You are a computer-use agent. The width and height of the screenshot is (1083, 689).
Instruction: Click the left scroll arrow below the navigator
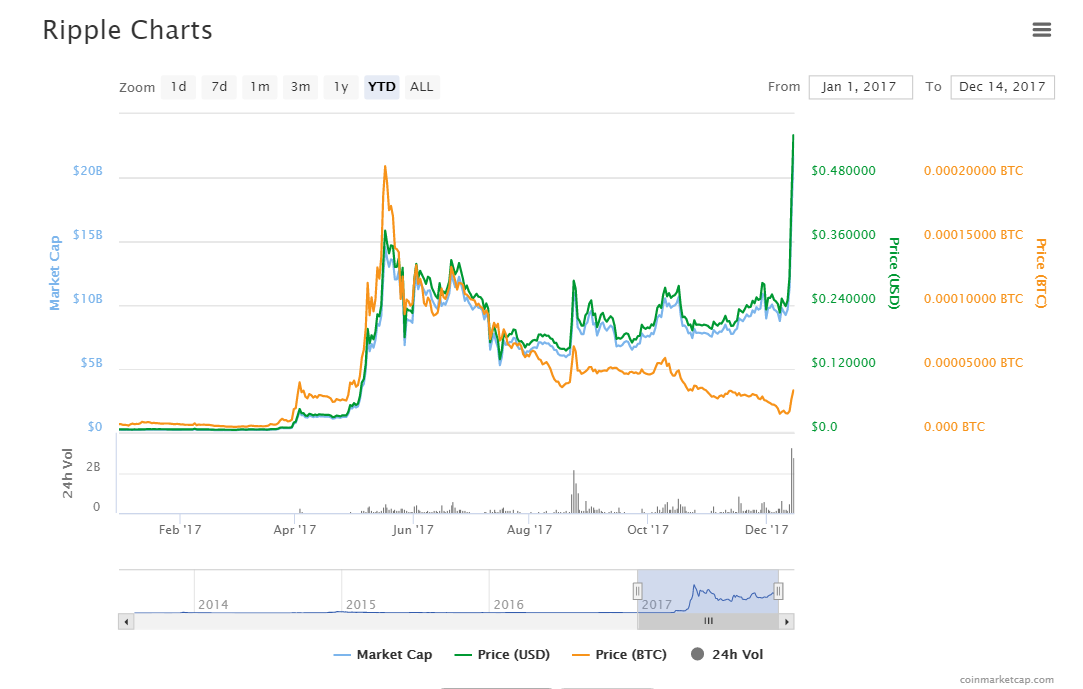125,621
